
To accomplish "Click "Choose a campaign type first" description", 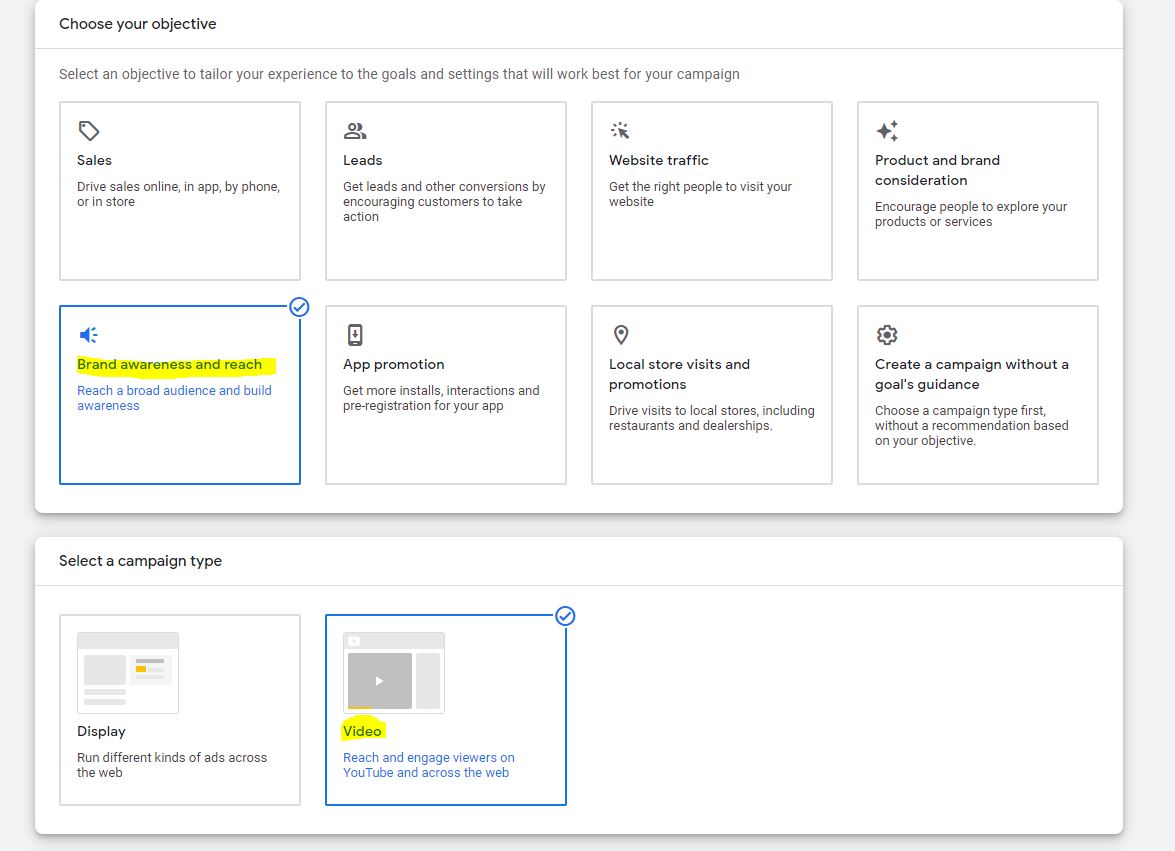I will 972,426.
